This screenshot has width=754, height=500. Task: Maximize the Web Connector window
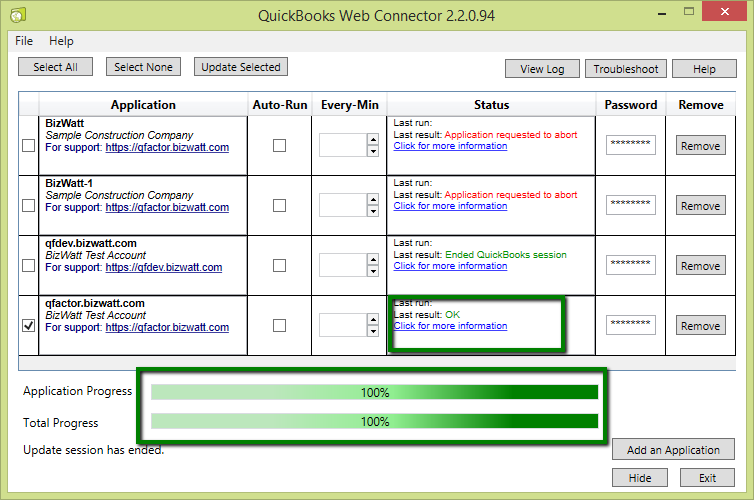[x=689, y=12]
